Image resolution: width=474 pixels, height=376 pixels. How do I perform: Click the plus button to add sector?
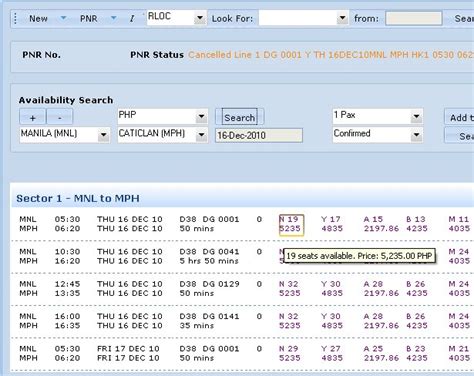point(32,117)
